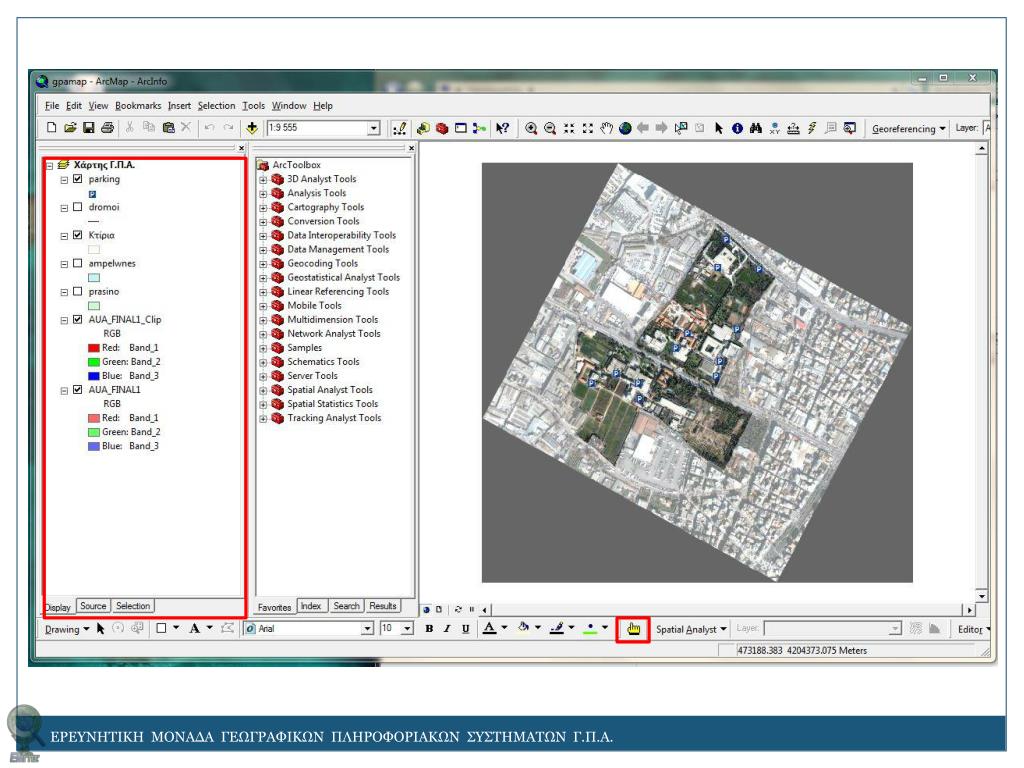This screenshot has width=1024, height=768.
Task: Click the Red band swatch of AUA_FINAL1_Clip
Action: point(93,348)
